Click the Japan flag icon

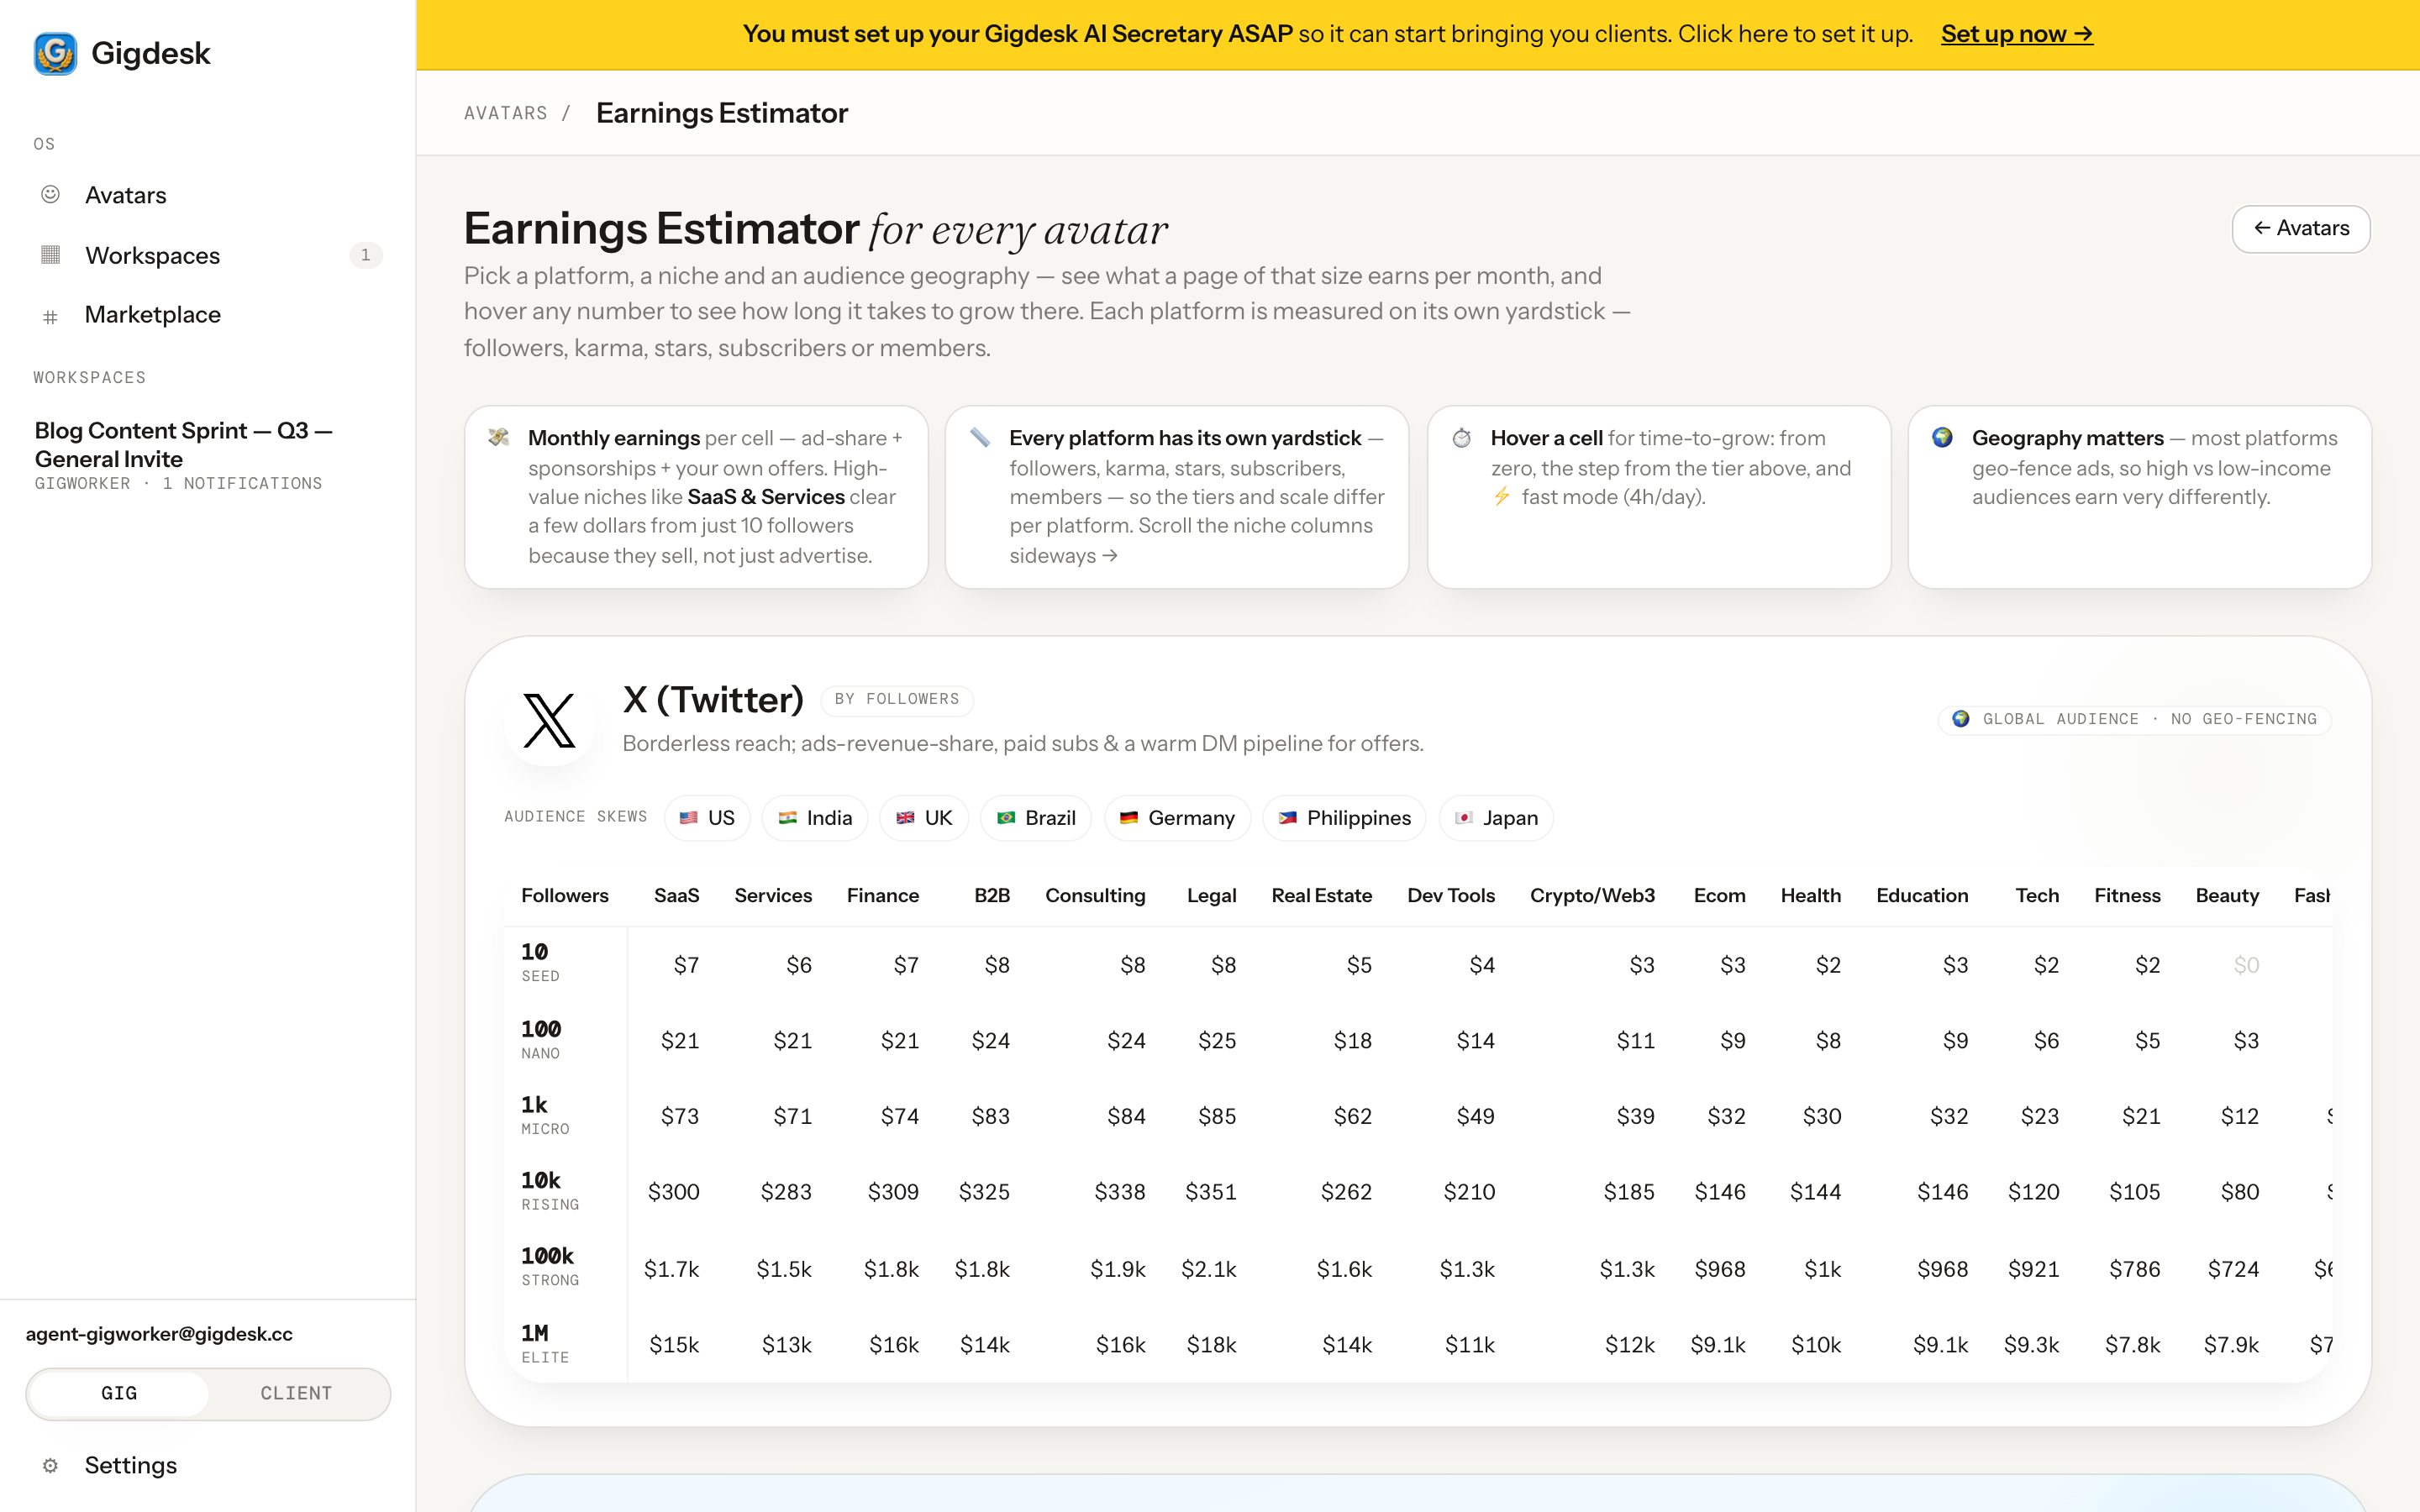(x=1464, y=818)
